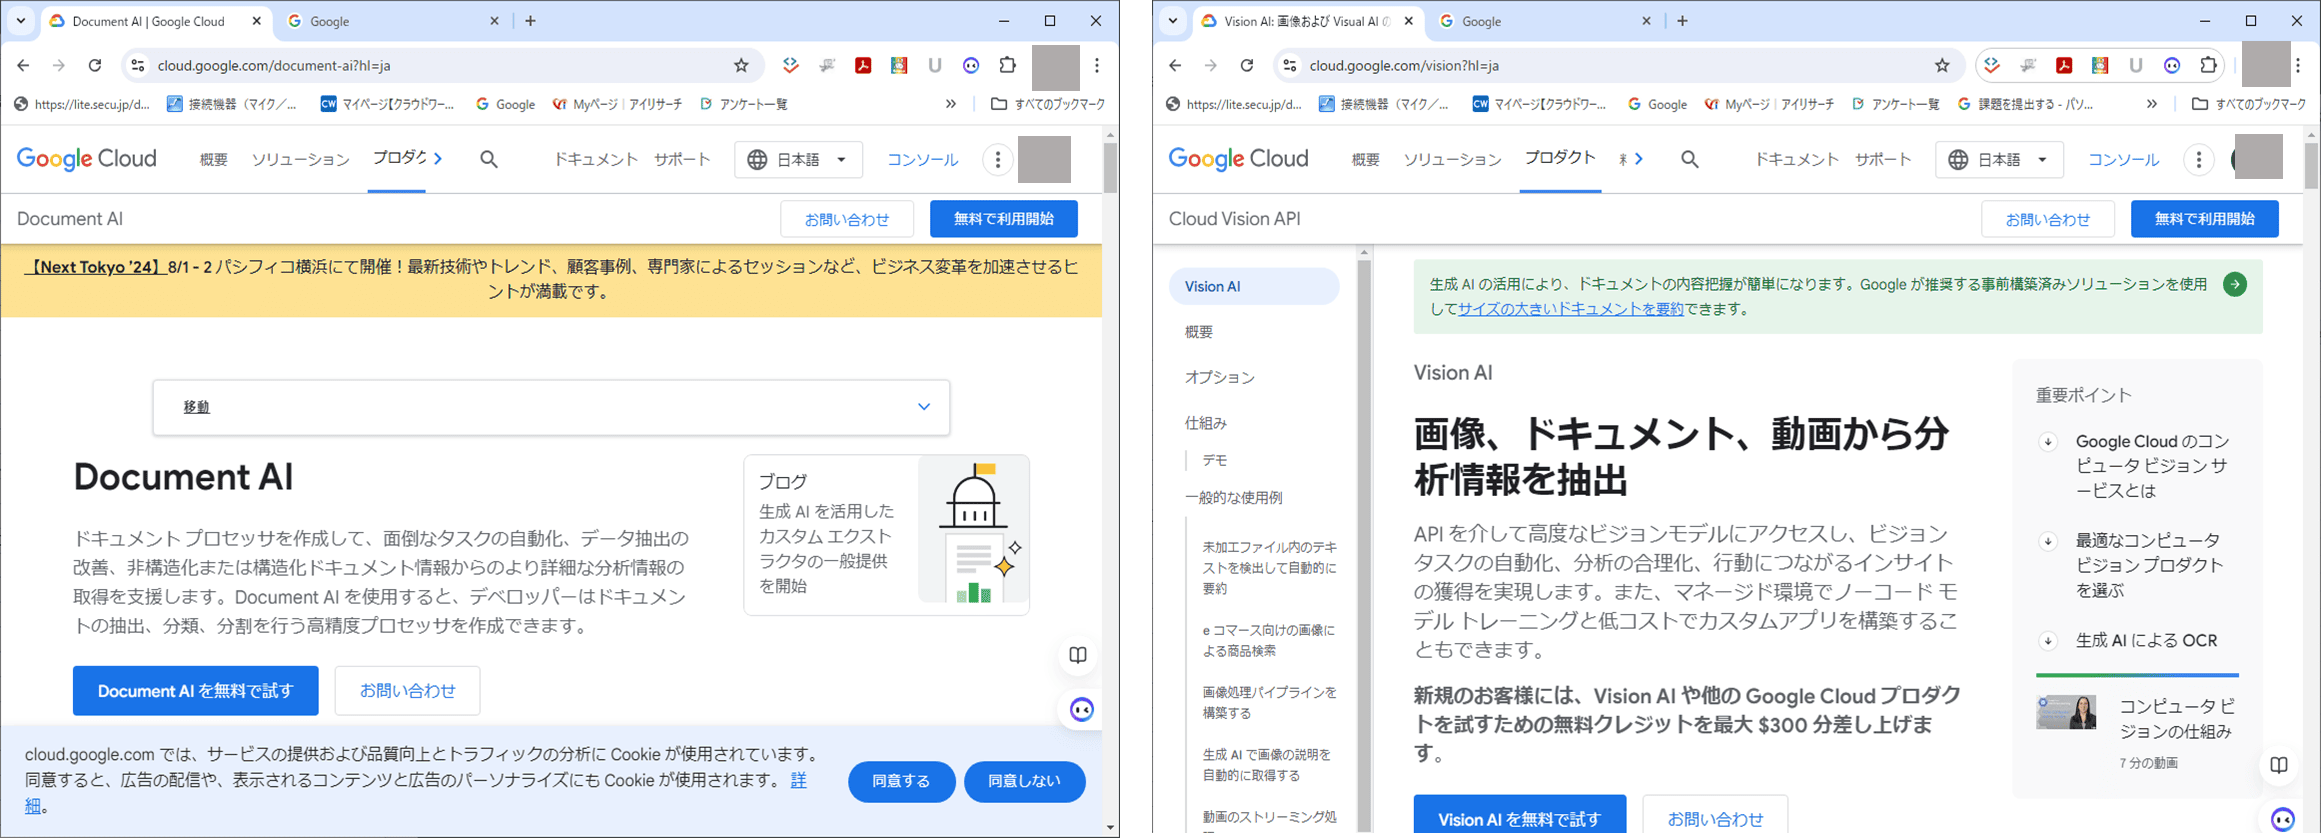The width and height of the screenshot is (2321, 838).
Task: Select 仕組み in Vision AI sidebar
Action: (x=1205, y=423)
